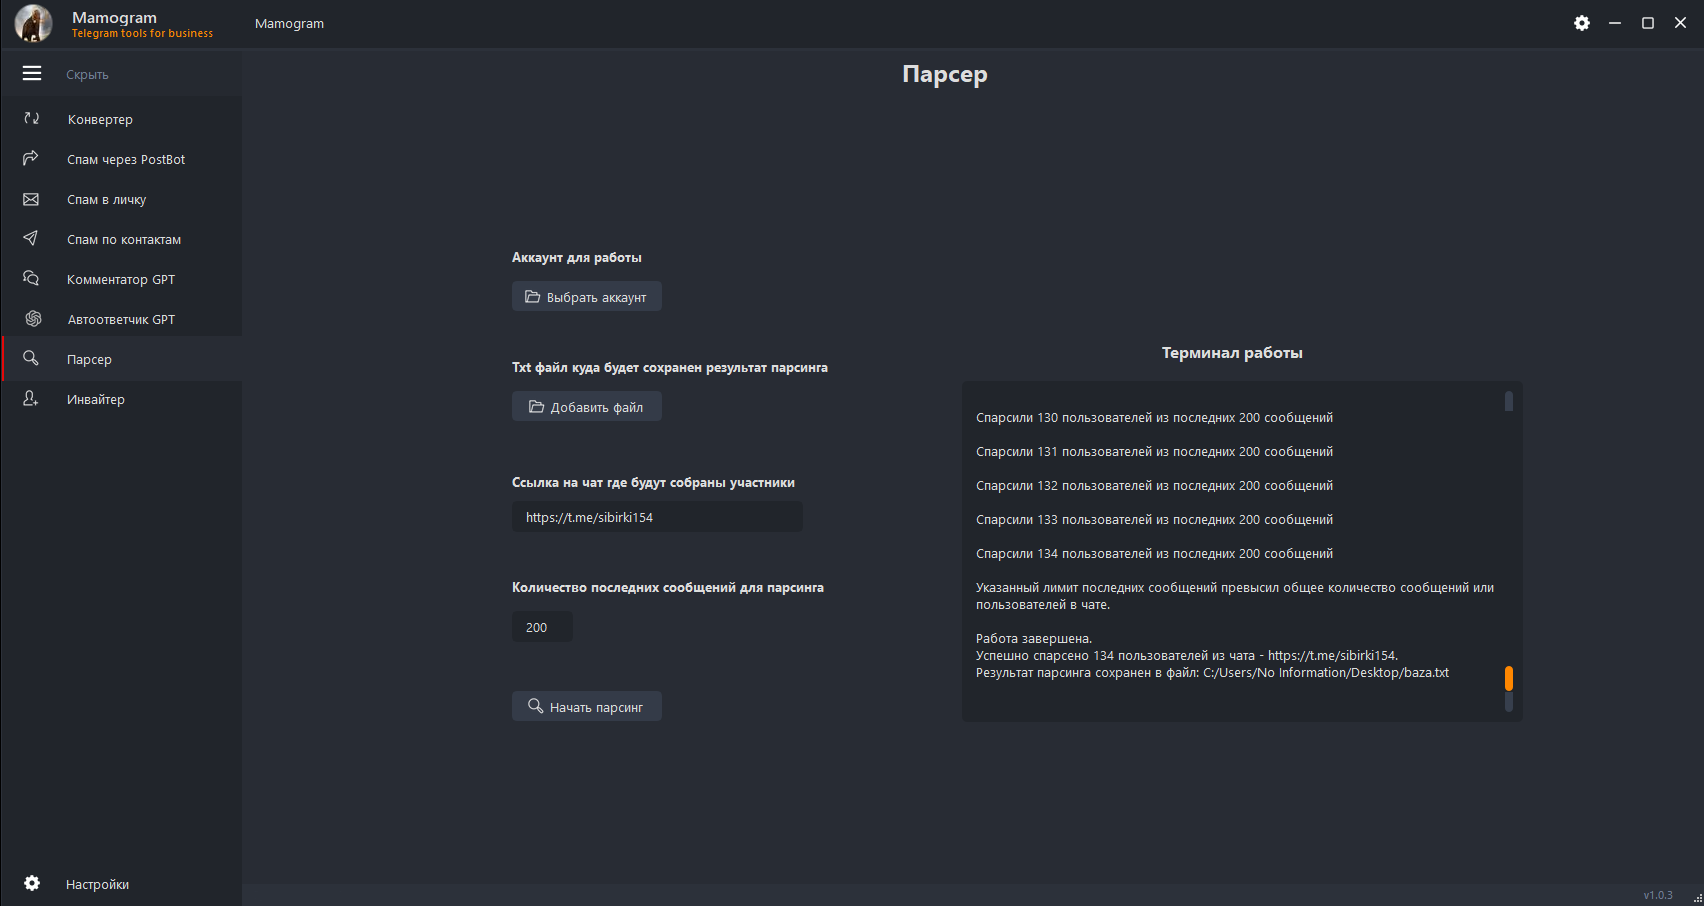Open Спам по контактам paper plane icon
1704x906 pixels.
(31, 239)
